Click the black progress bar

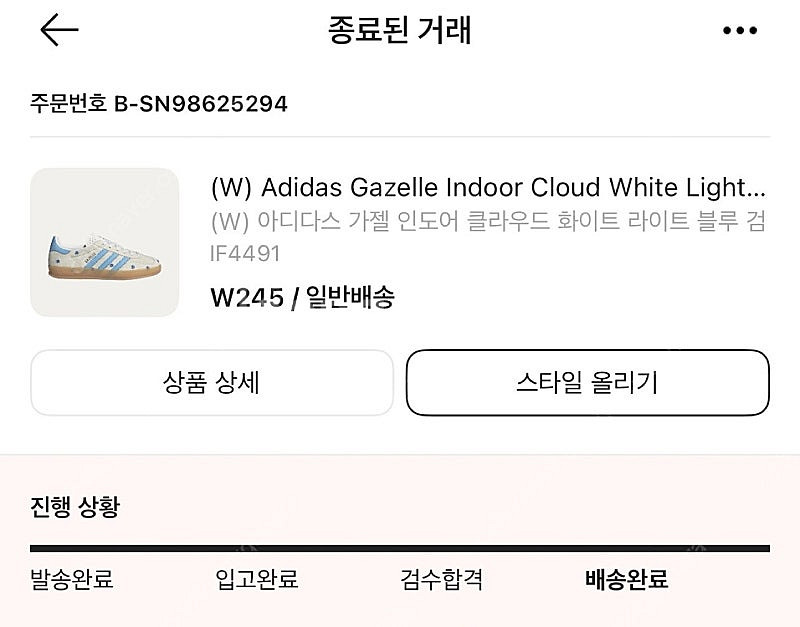point(400,548)
